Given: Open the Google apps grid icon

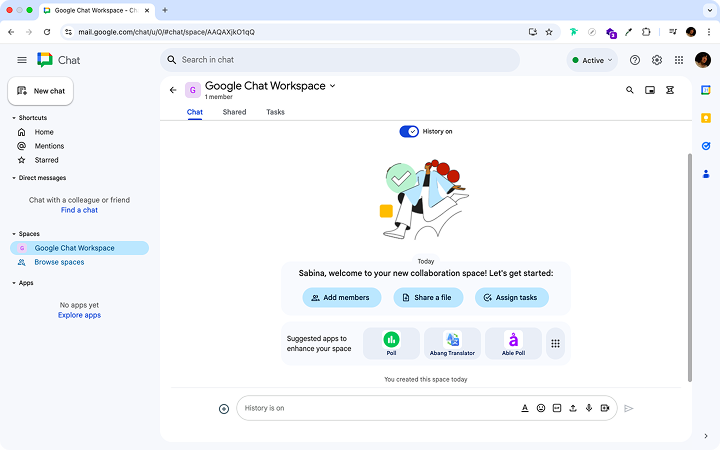Looking at the screenshot, I should coord(679,60).
